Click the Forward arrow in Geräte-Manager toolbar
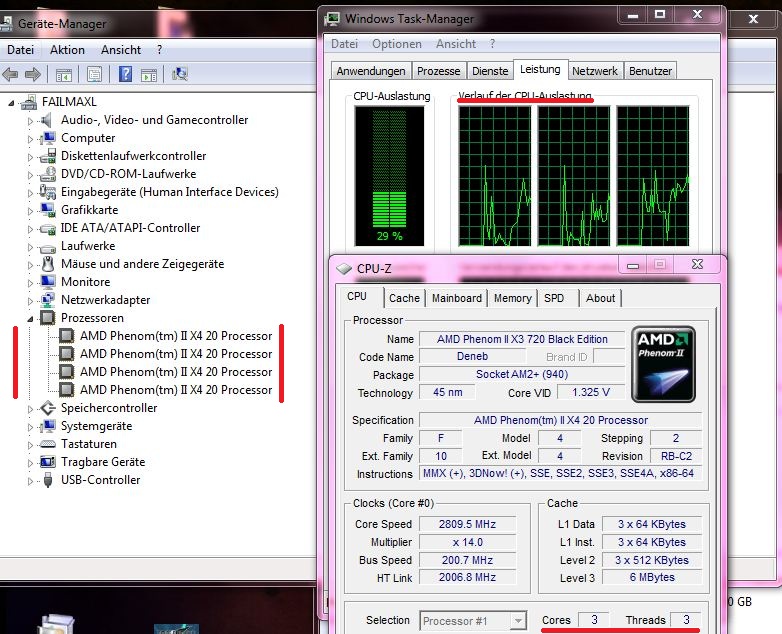Image resolution: width=782 pixels, height=634 pixels. [x=33, y=74]
